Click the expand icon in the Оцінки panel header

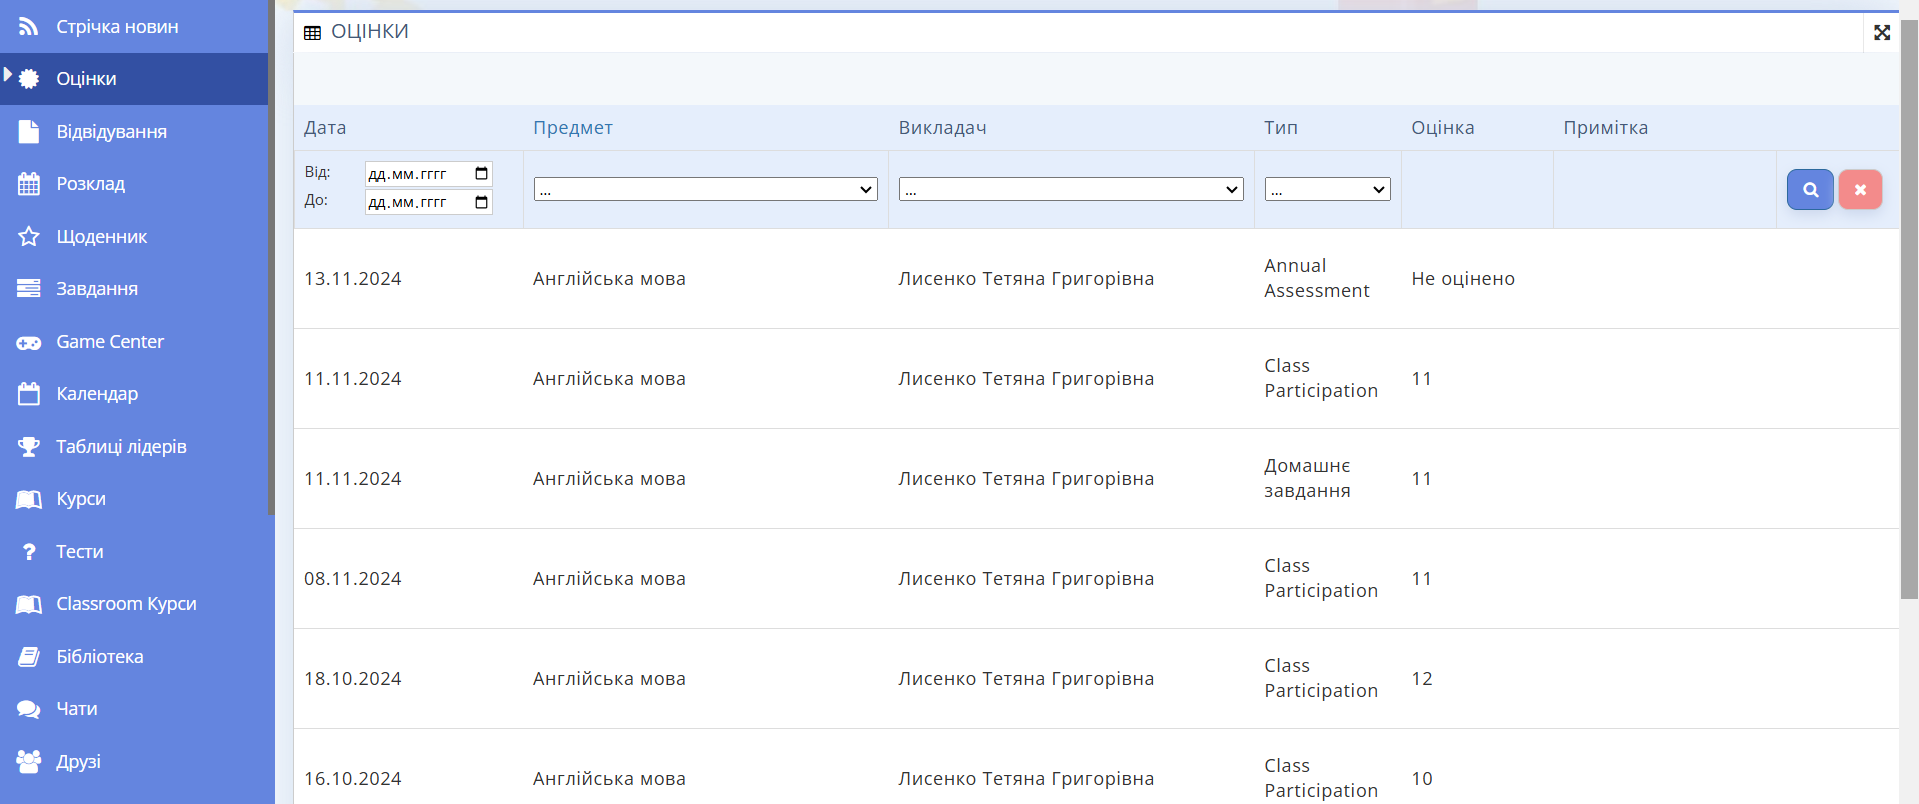(1881, 33)
